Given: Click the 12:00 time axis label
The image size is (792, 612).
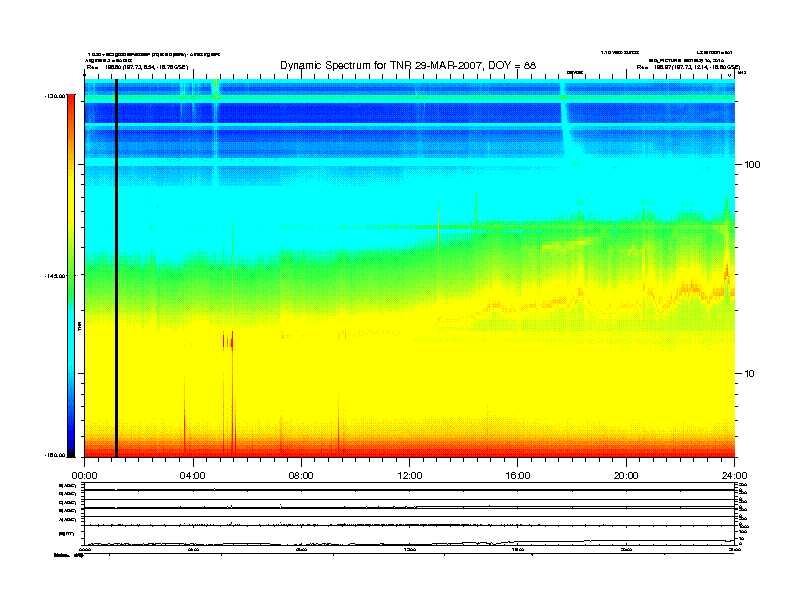Looking at the screenshot, I should [410, 476].
